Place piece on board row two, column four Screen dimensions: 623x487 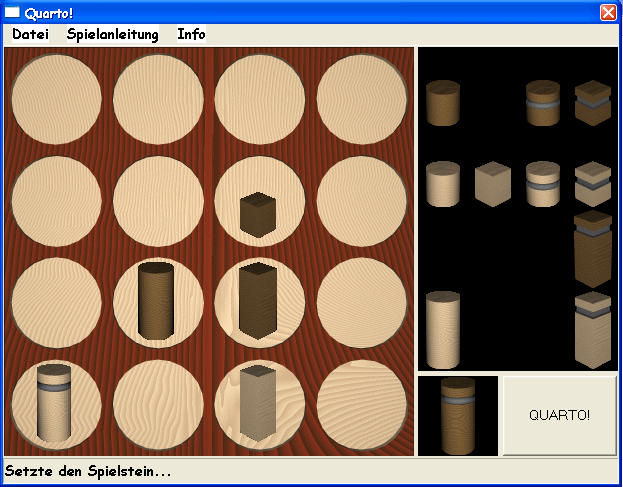tap(362, 201)
